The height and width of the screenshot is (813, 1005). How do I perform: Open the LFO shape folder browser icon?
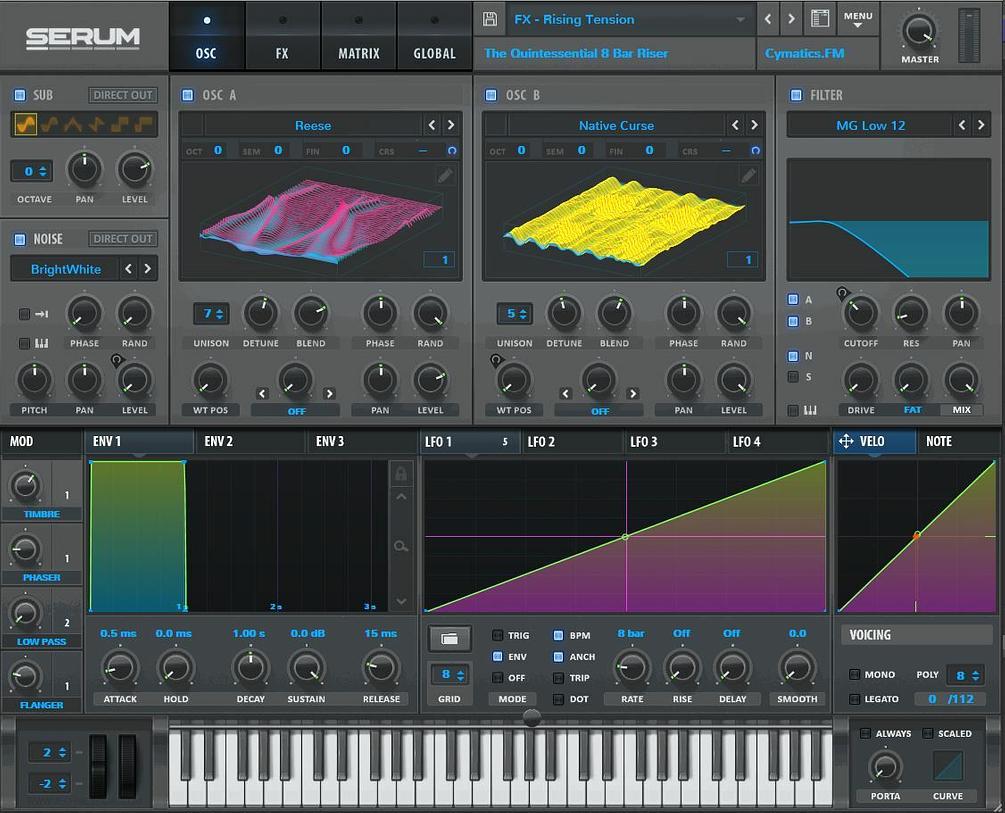(448, 638)
